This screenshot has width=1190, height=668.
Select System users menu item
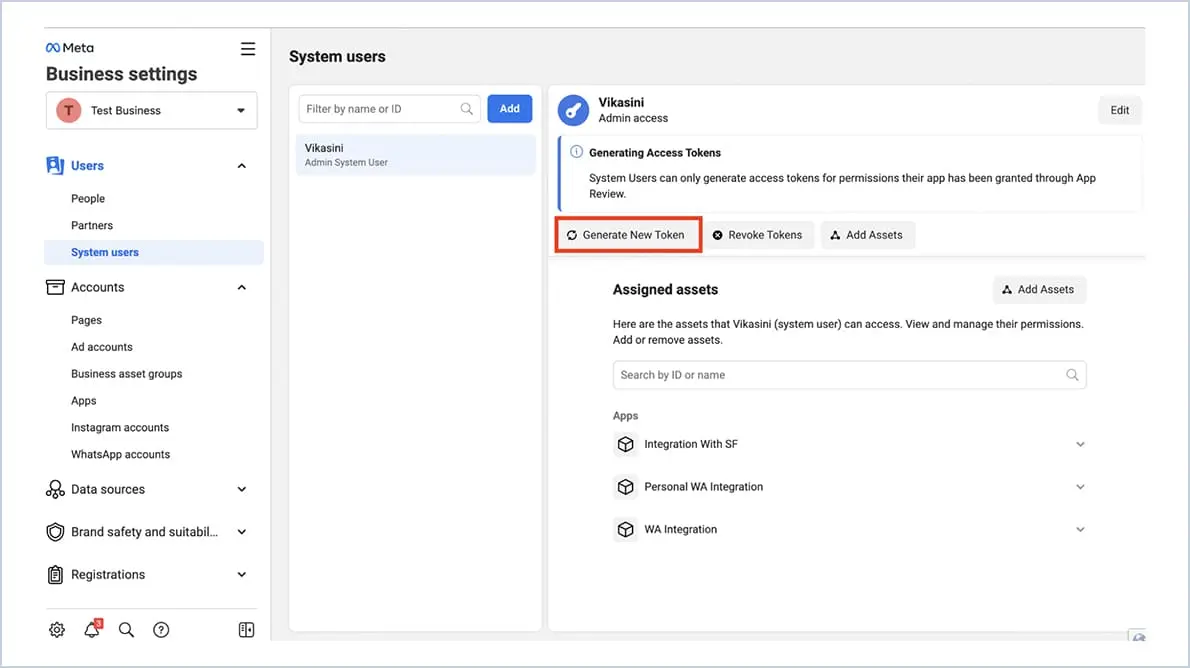153,252
